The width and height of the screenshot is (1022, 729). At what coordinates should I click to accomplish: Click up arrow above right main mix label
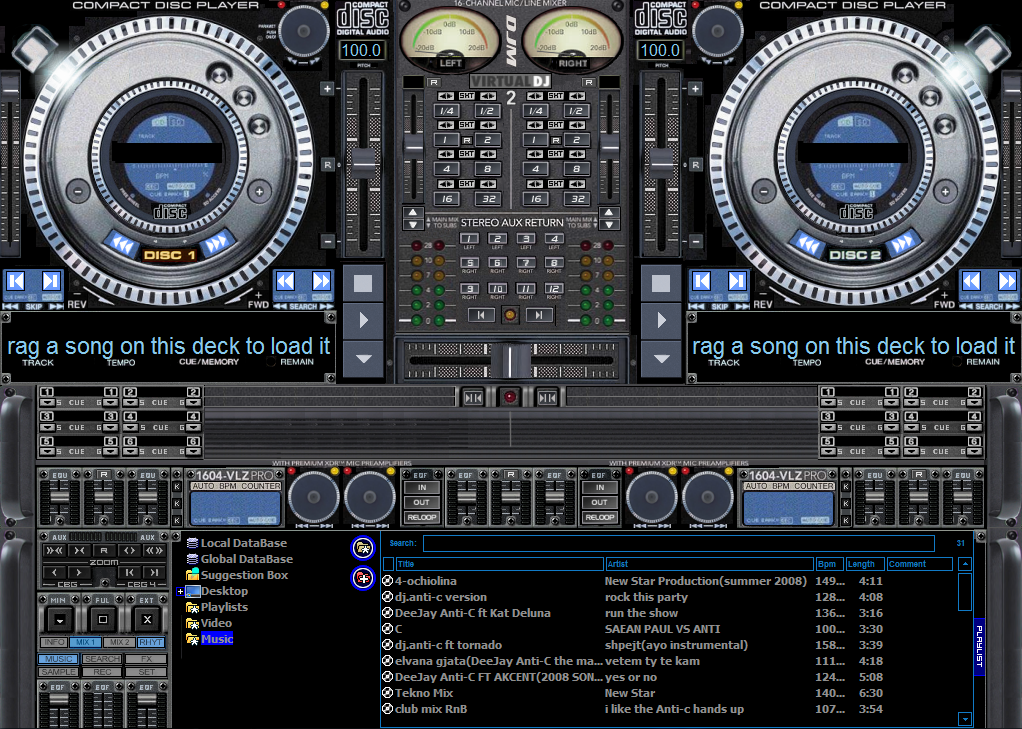(x=609, y=213)
